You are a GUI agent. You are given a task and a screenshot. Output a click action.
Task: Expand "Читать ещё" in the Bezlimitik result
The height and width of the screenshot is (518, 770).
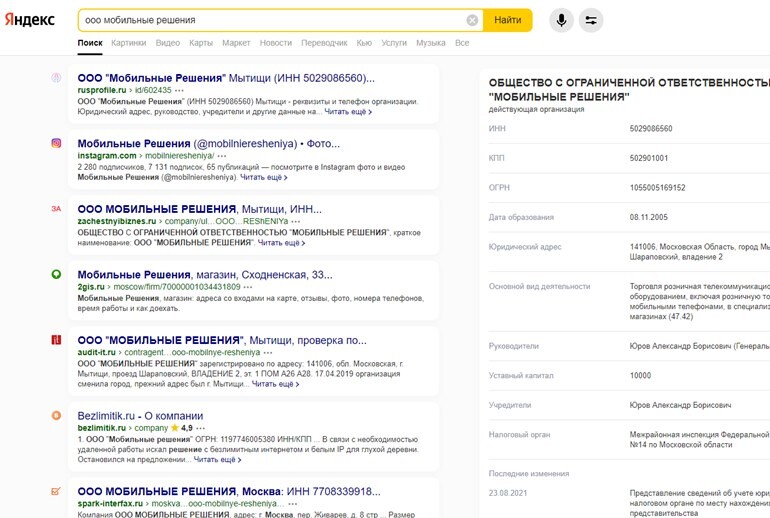click(217, 460)
